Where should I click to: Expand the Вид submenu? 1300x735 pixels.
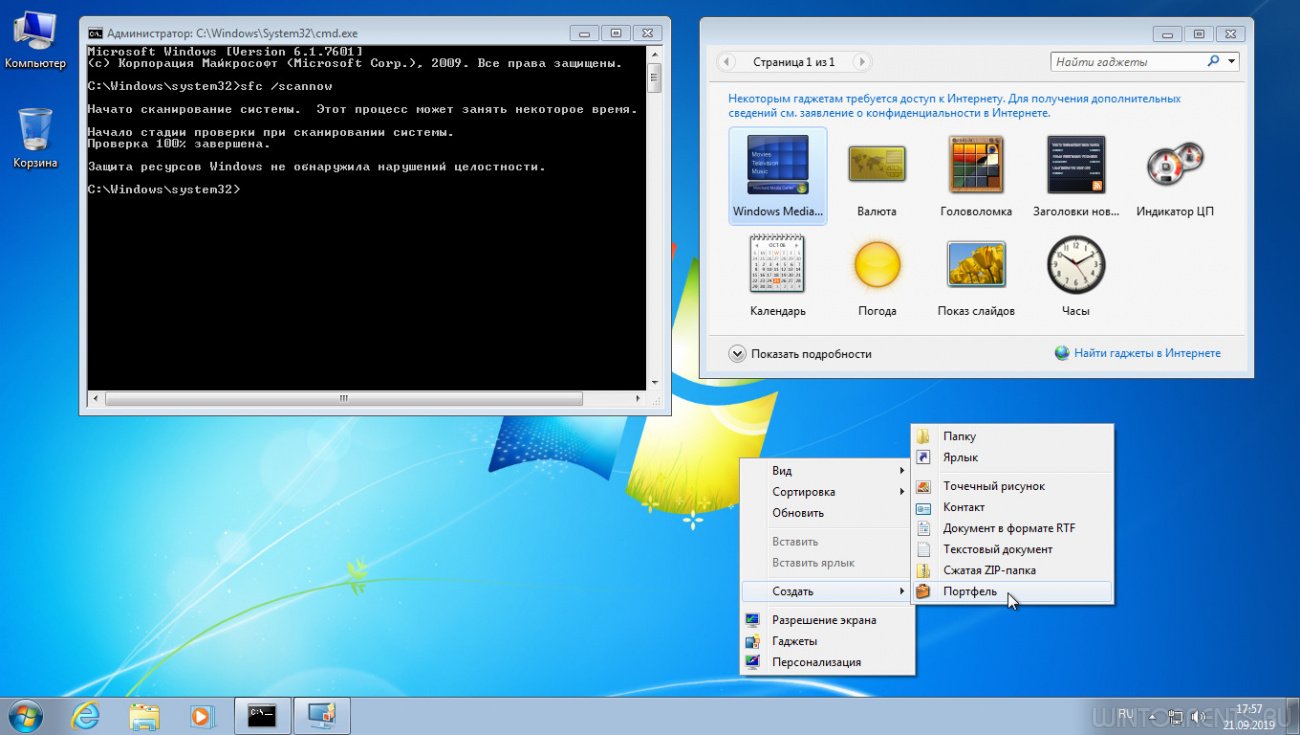[826, 470]
